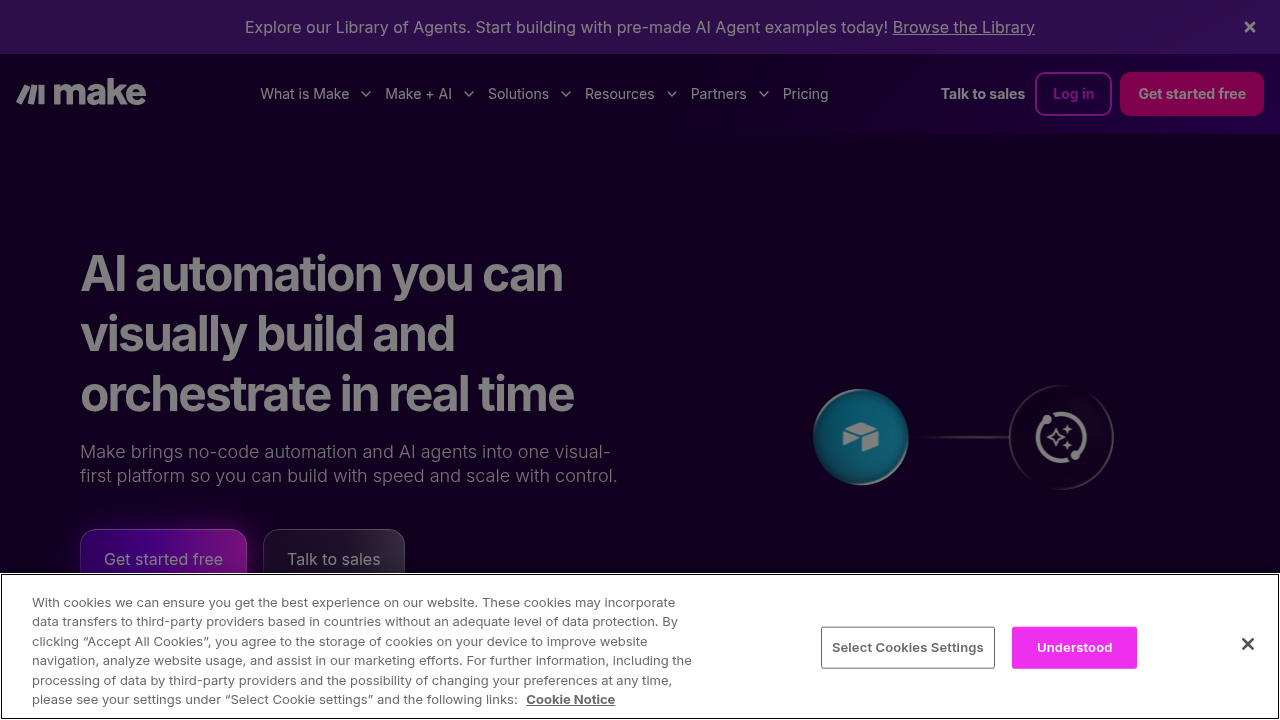Click the Log in button
The width and height of the screenshot is (1280, 720).
coord(1073,93)
